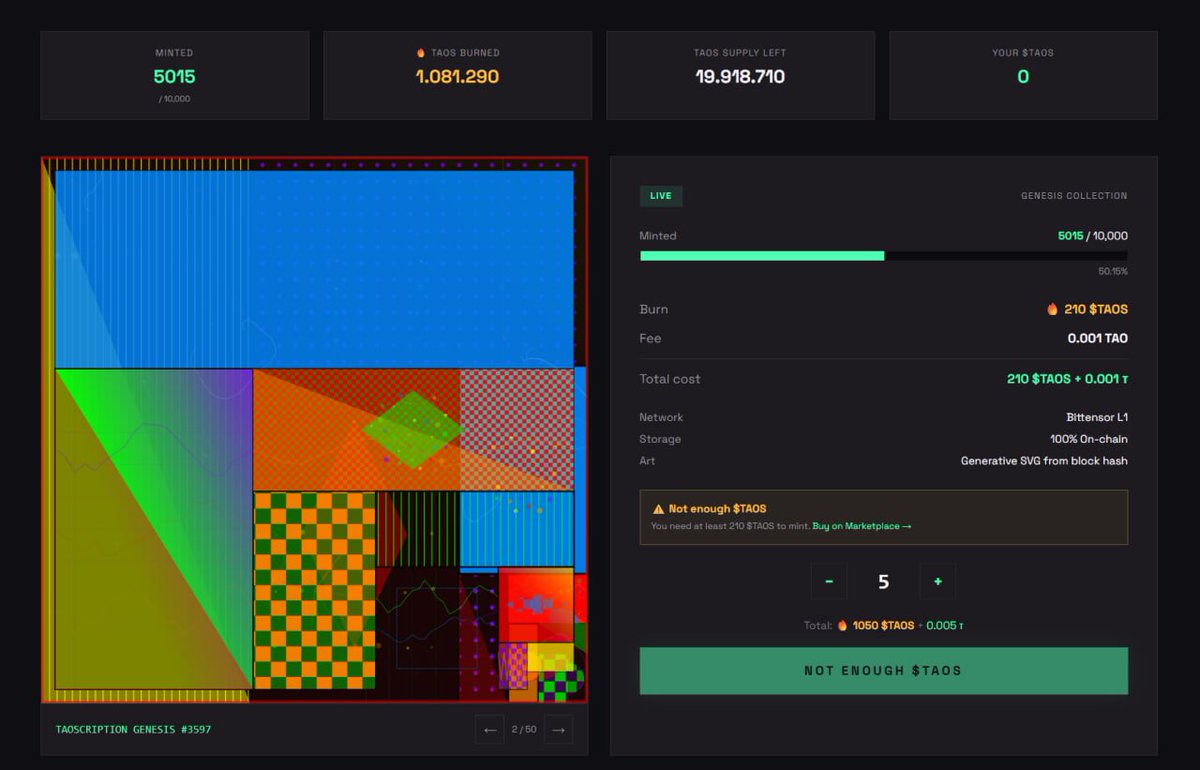The width and height of the screenshot is (1200, 770).
Task: Click the quantity value 5
Action: click(x=883, y=582)
